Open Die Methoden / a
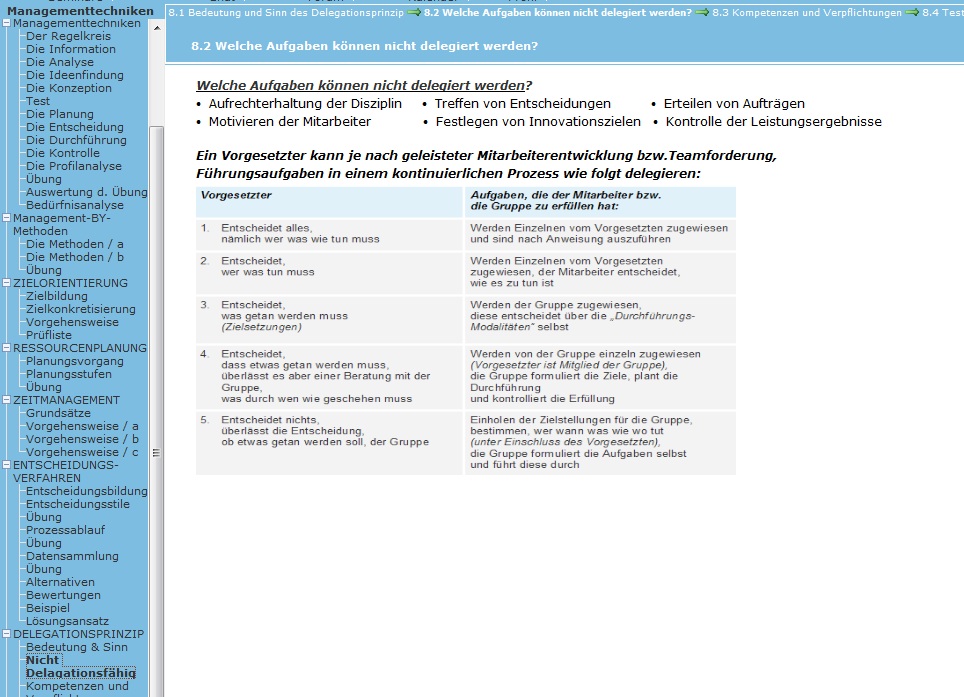Screen dimensions: 964x697 (x=74, y=244)
